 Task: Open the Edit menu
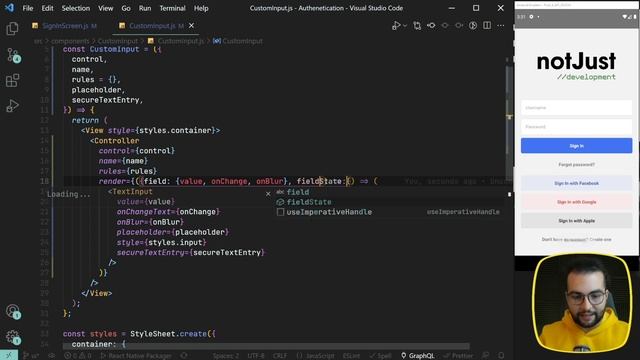47,8
